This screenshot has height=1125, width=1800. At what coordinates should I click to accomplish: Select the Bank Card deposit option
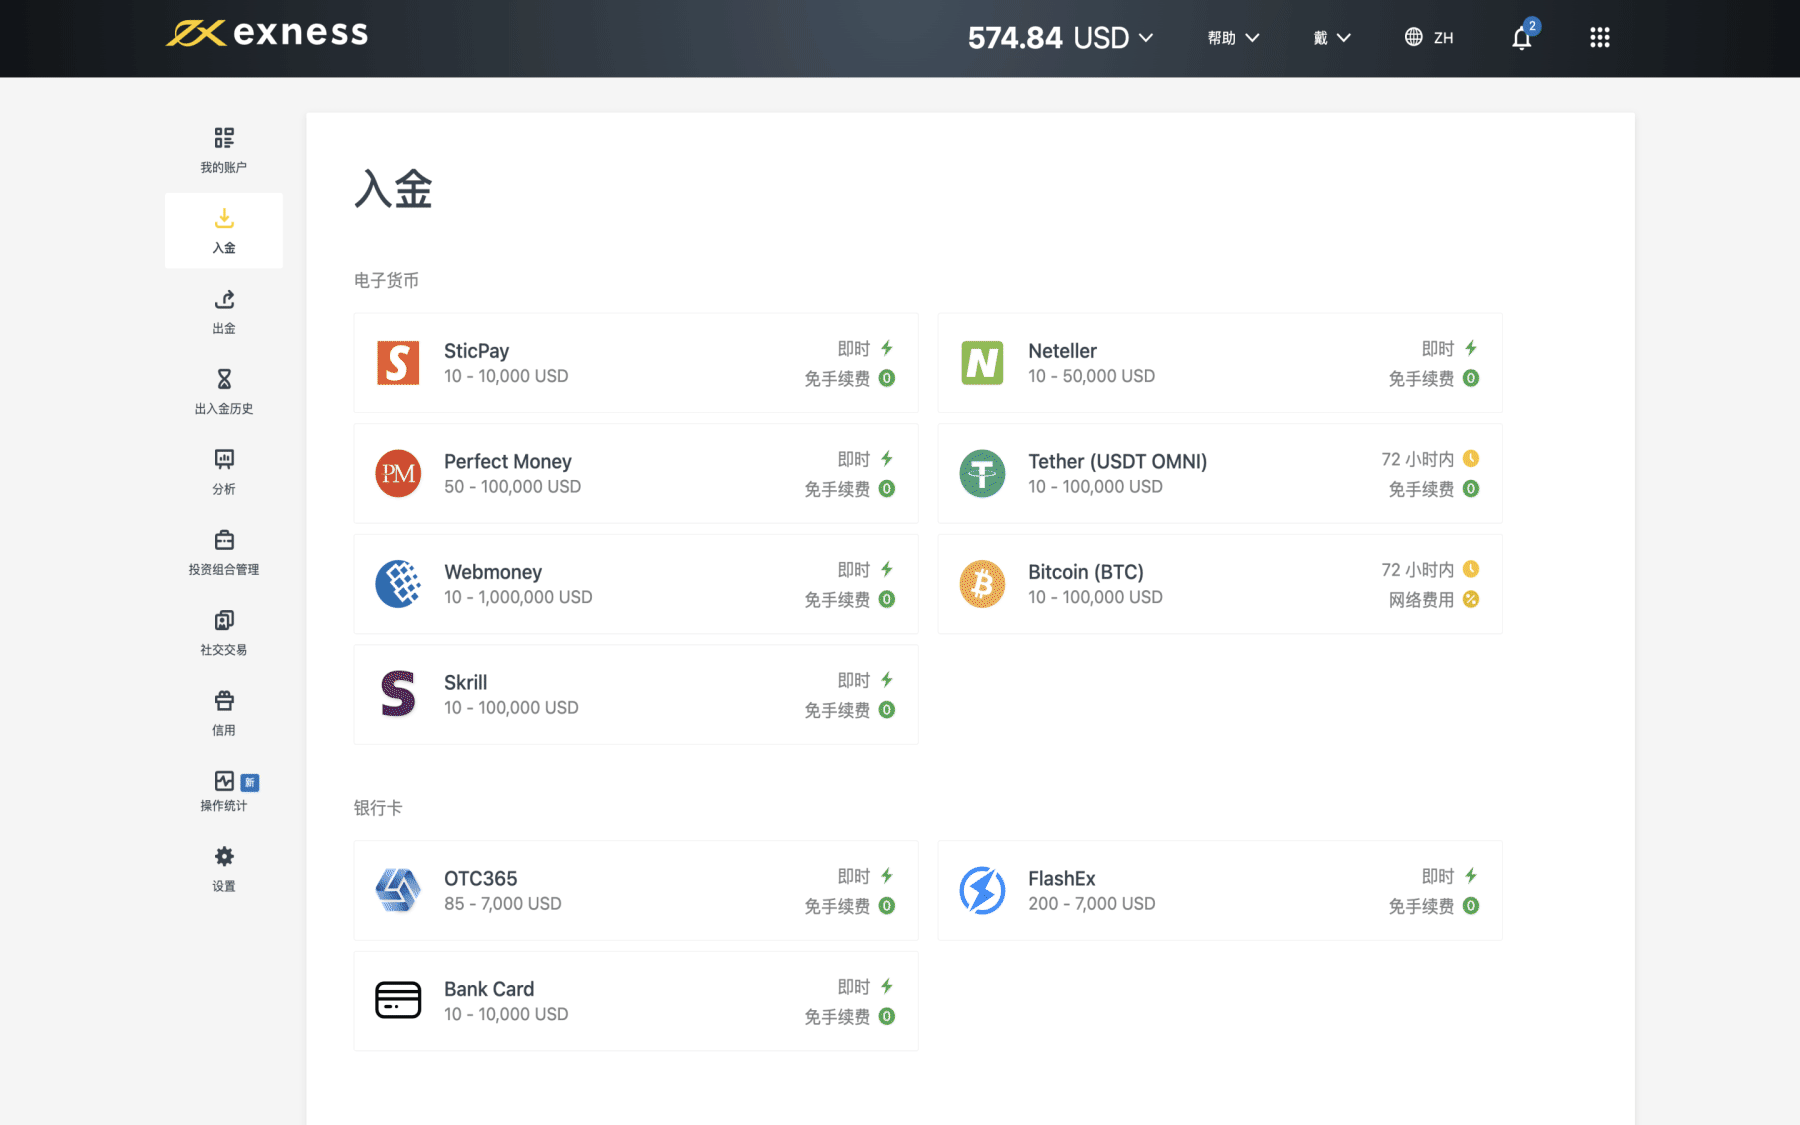click(x=635, y=1001)
